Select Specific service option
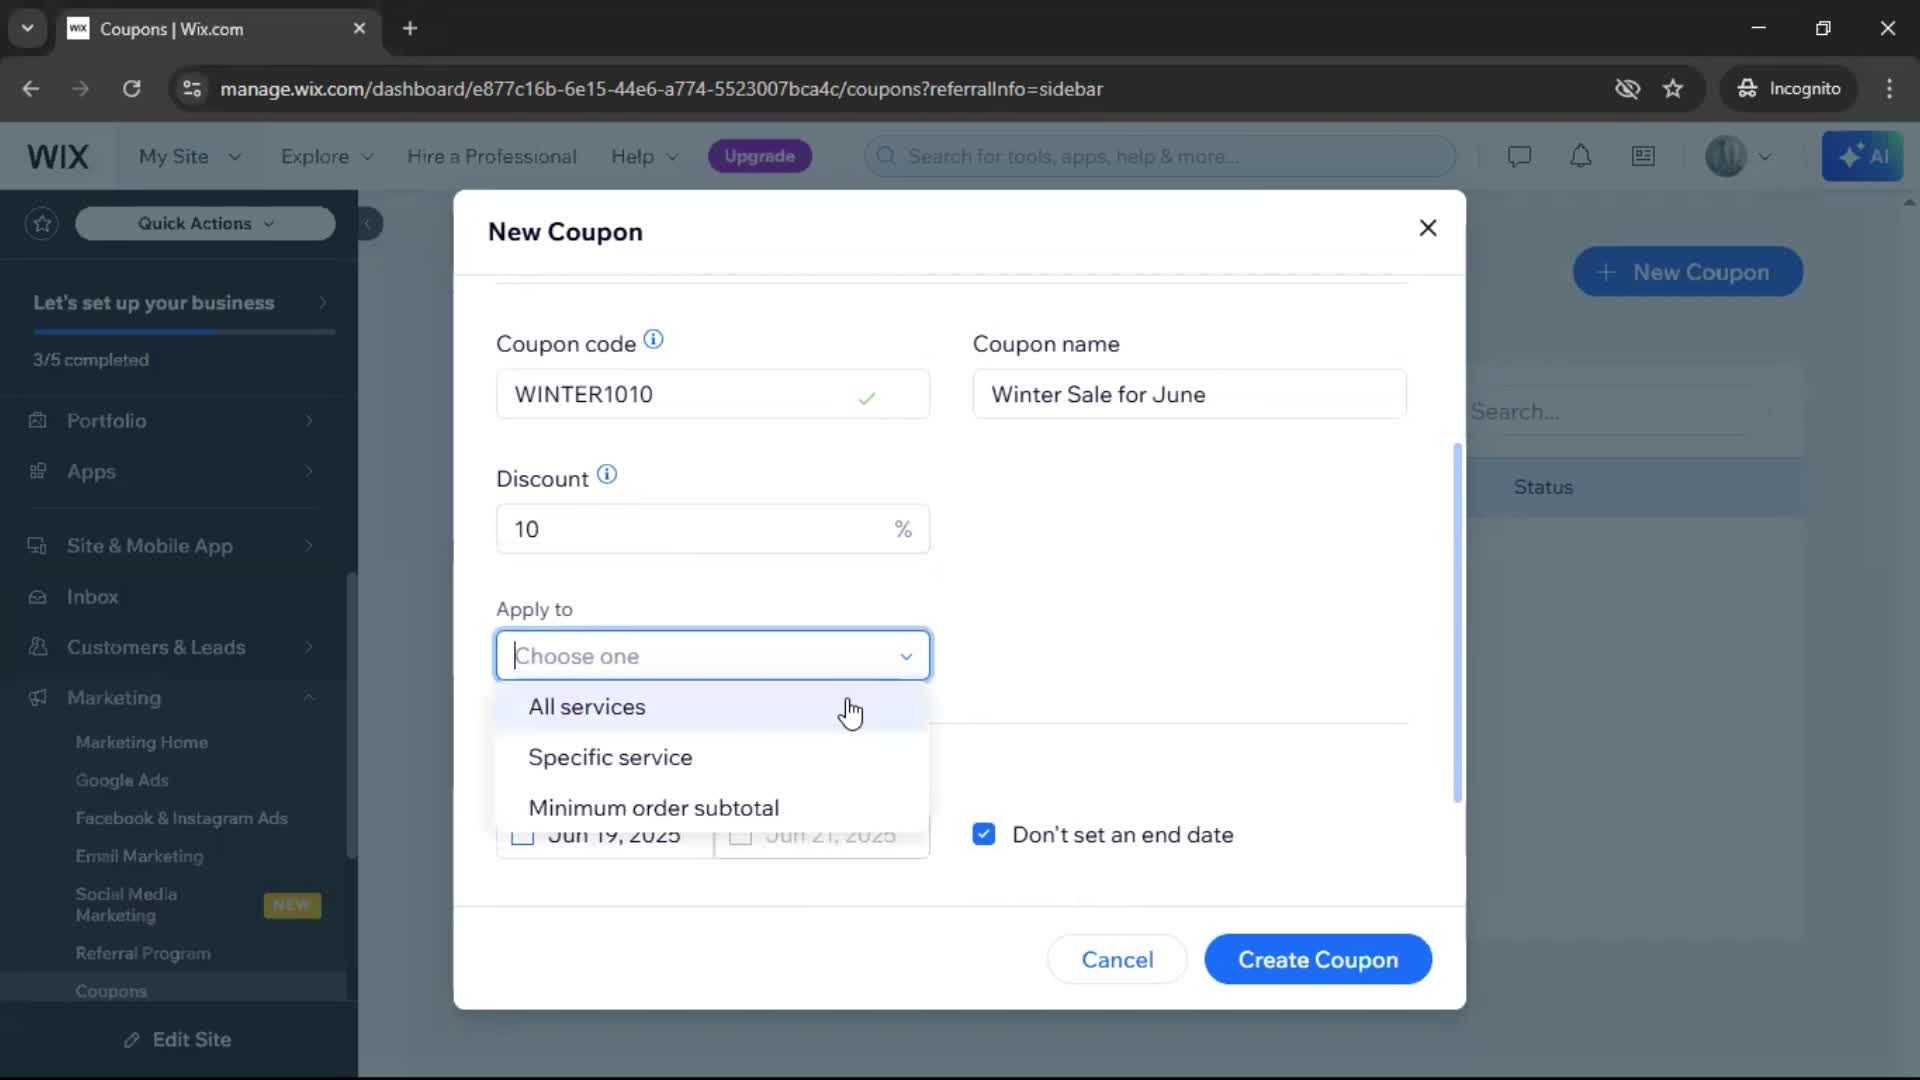1920x1080 pixels. [x=712, y=758]
